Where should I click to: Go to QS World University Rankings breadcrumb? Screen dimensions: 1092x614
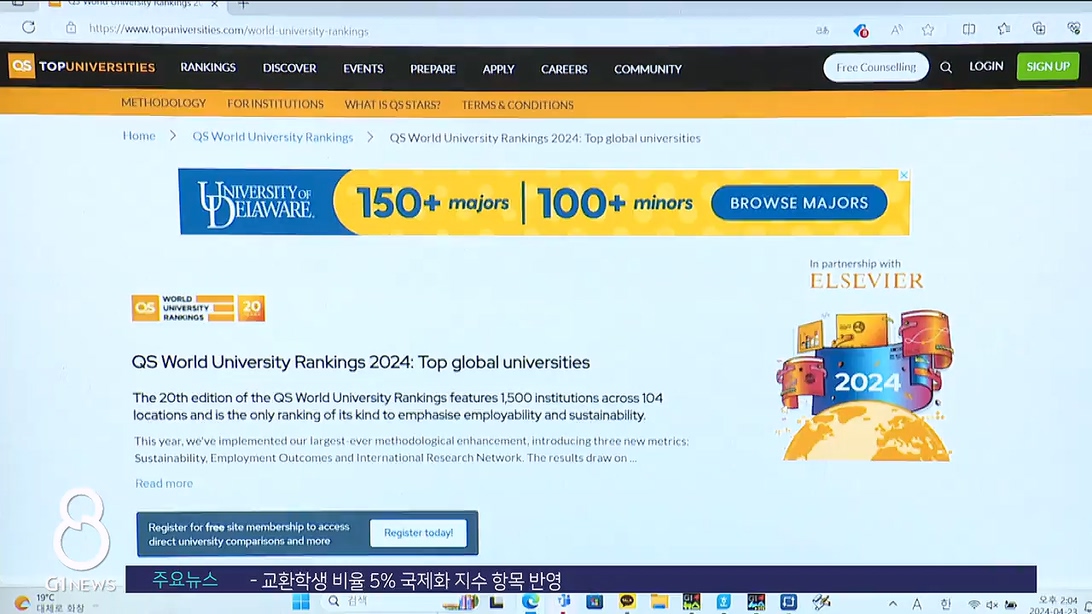[x=272, y=137]
